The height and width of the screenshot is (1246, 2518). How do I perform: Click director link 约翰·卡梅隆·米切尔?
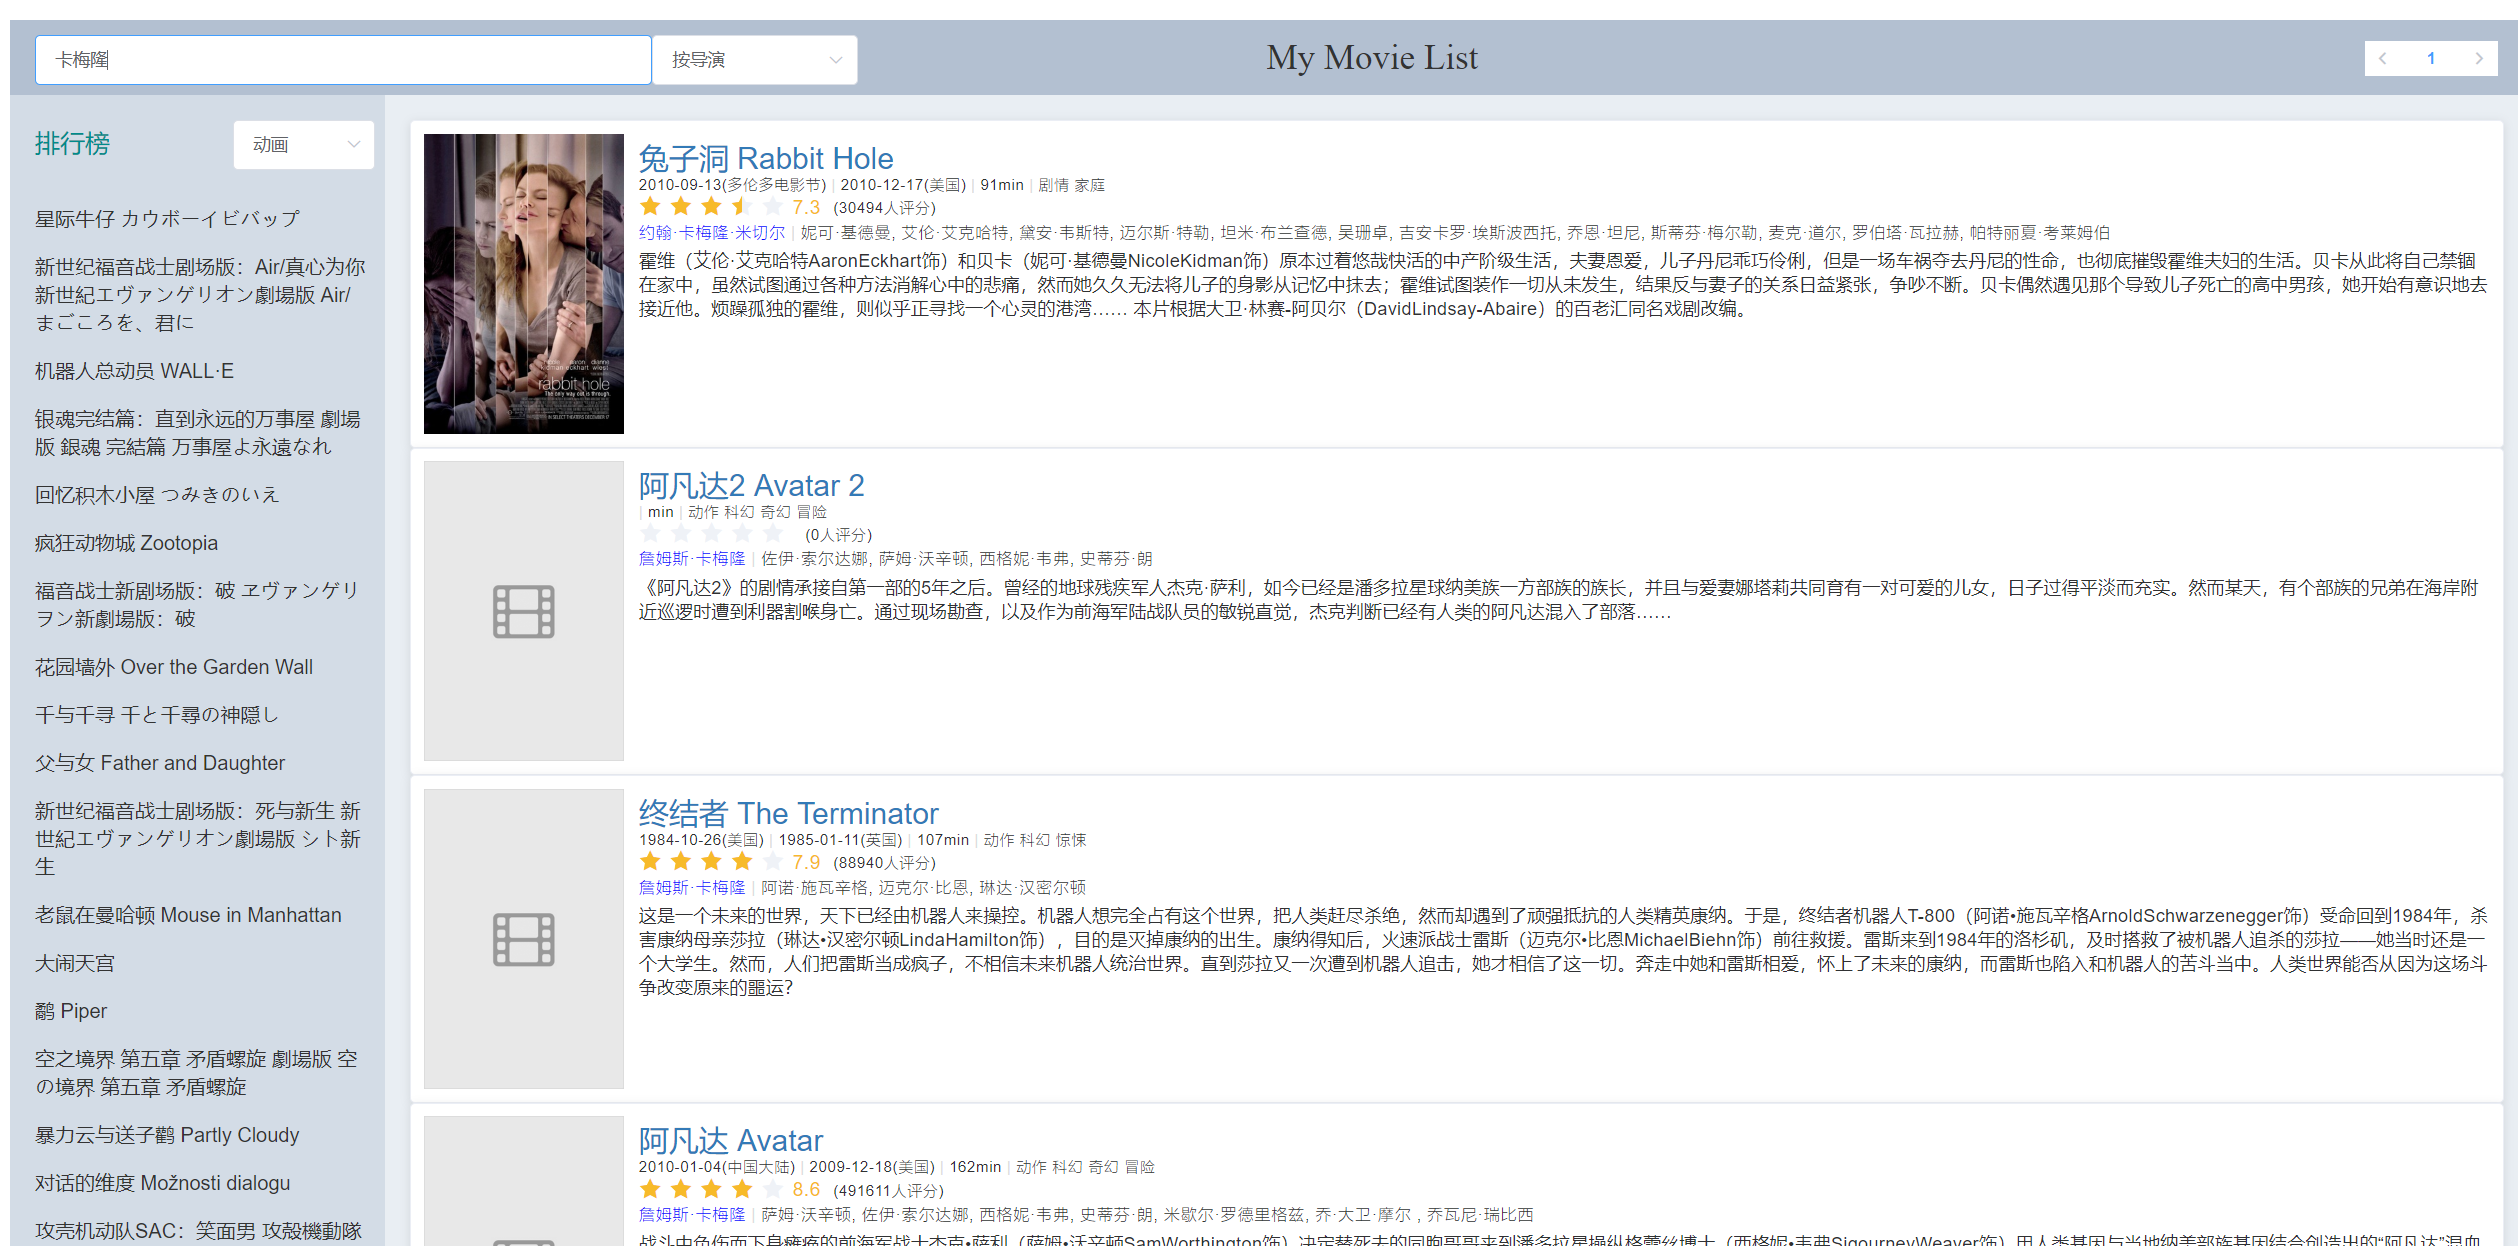[x=711, y=233]
